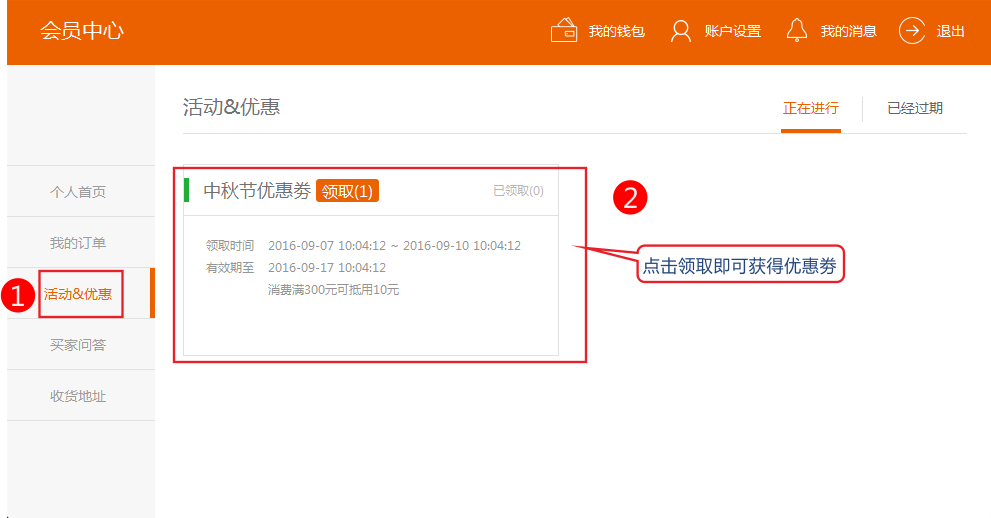The height and width of the screenshot is (518, 991).
Task: Click the 退出 text link
Action: point(950,32)
